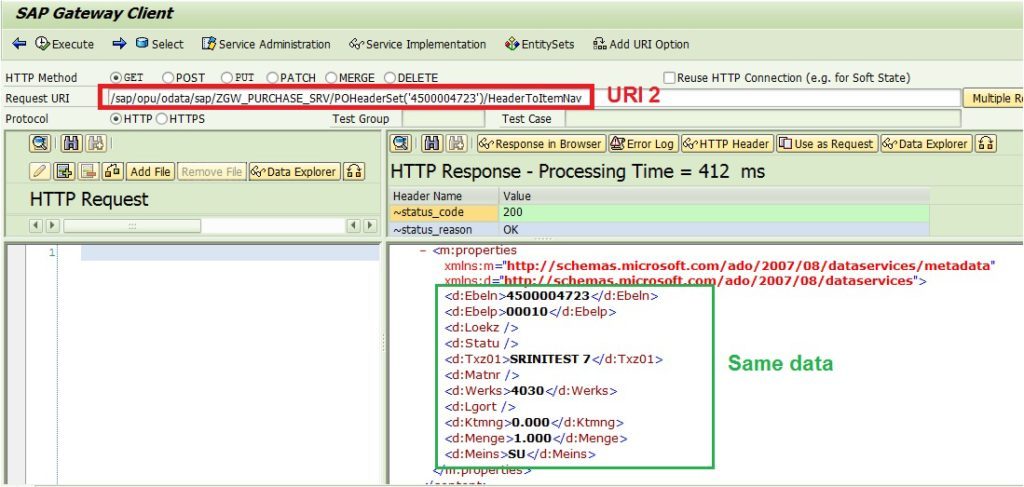The width and height of the screenshot is (1024, 487).
Task: Click Find Next icon in request pane
Action: pos(95,144)
